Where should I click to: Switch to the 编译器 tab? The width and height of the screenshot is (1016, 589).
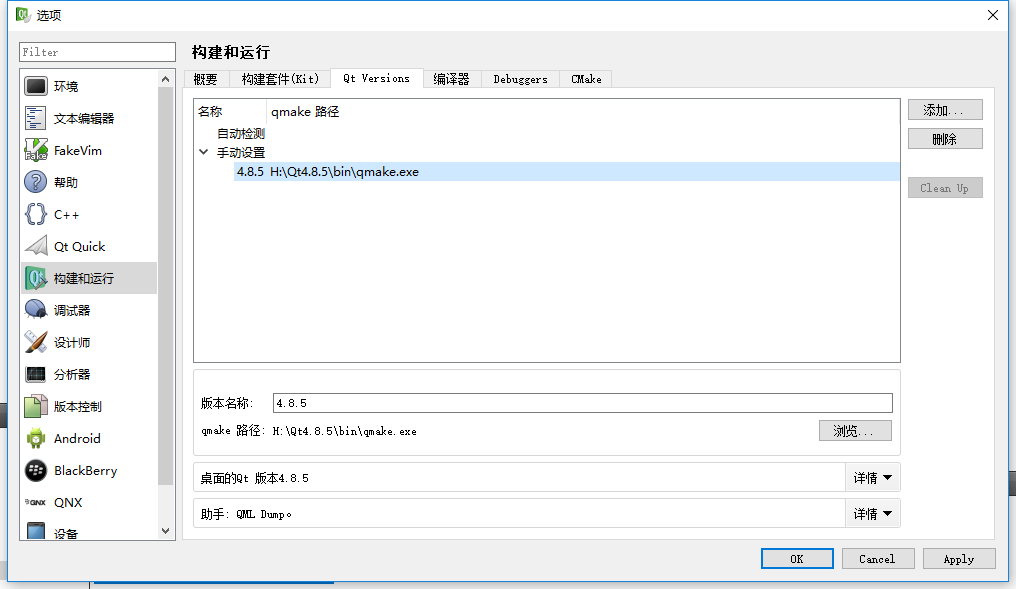[451, 78]
